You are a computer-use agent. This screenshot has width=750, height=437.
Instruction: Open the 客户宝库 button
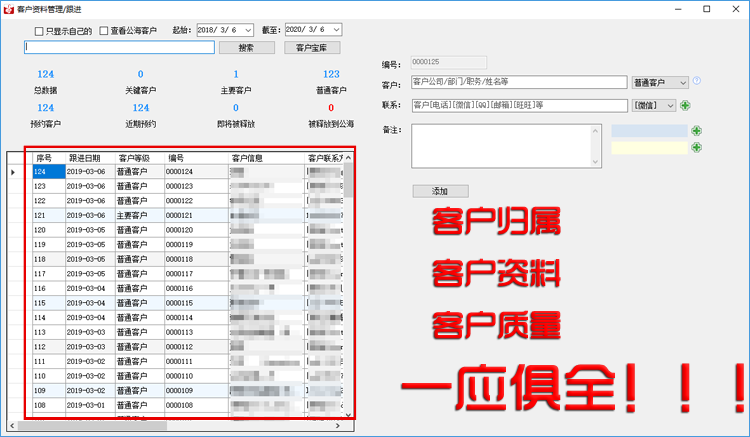click(312, 47)
